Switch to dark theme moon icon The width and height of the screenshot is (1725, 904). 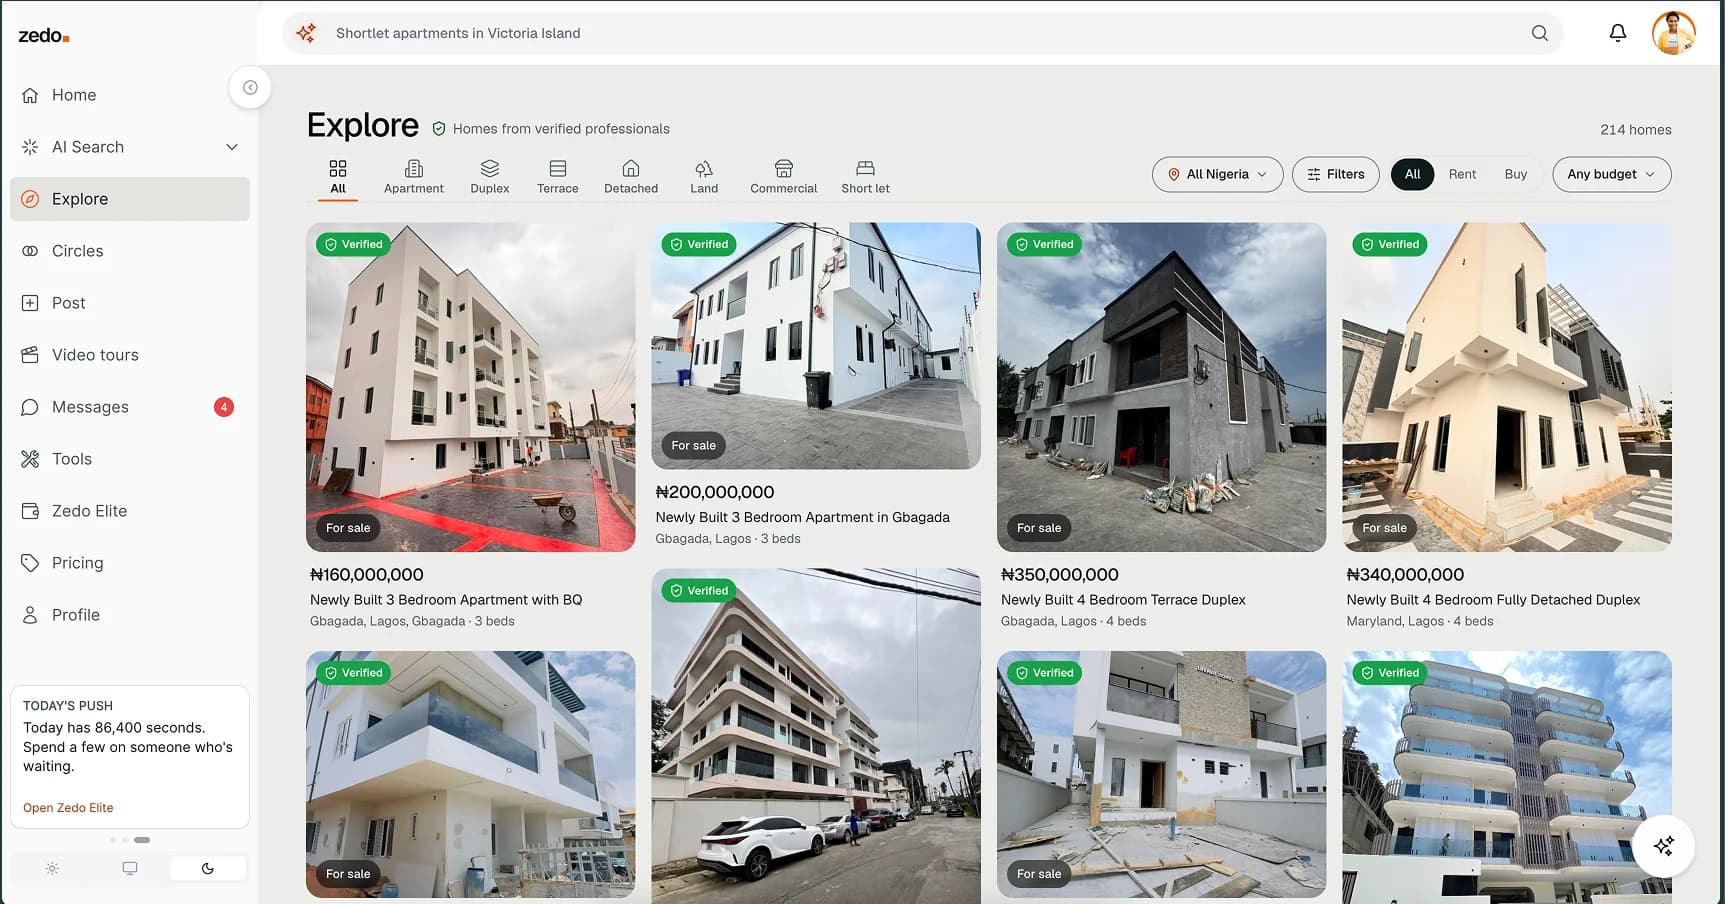tap(208, 868)
